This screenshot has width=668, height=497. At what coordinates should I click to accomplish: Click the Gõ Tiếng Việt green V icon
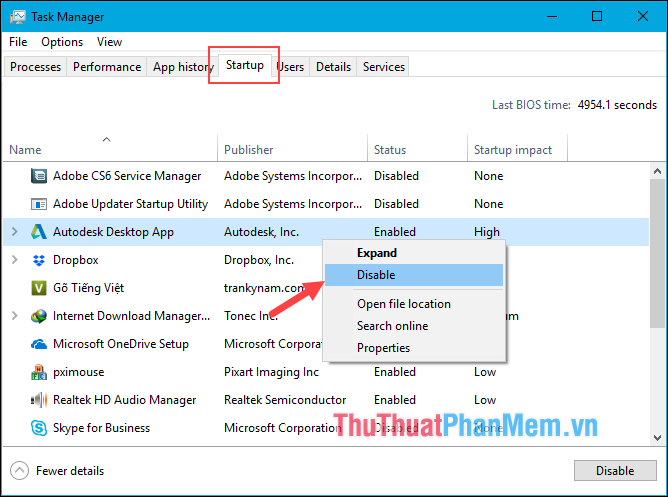point(39,288)
